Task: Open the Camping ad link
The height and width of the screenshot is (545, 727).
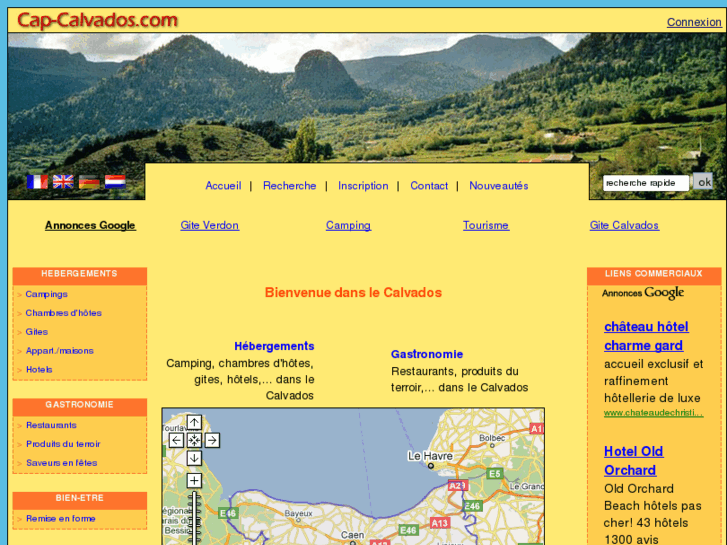Action: (348, 225)
